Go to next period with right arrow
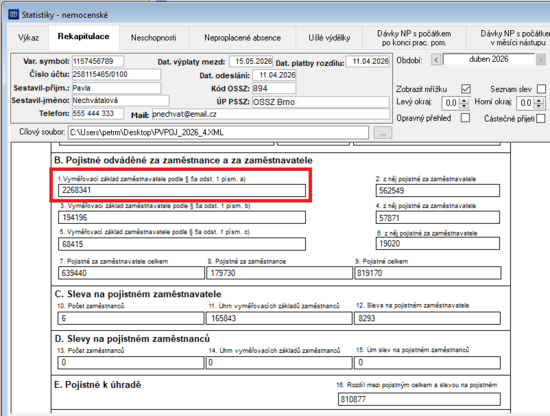The height and width of the screenshot is (416, 550). tap(541, 60)
